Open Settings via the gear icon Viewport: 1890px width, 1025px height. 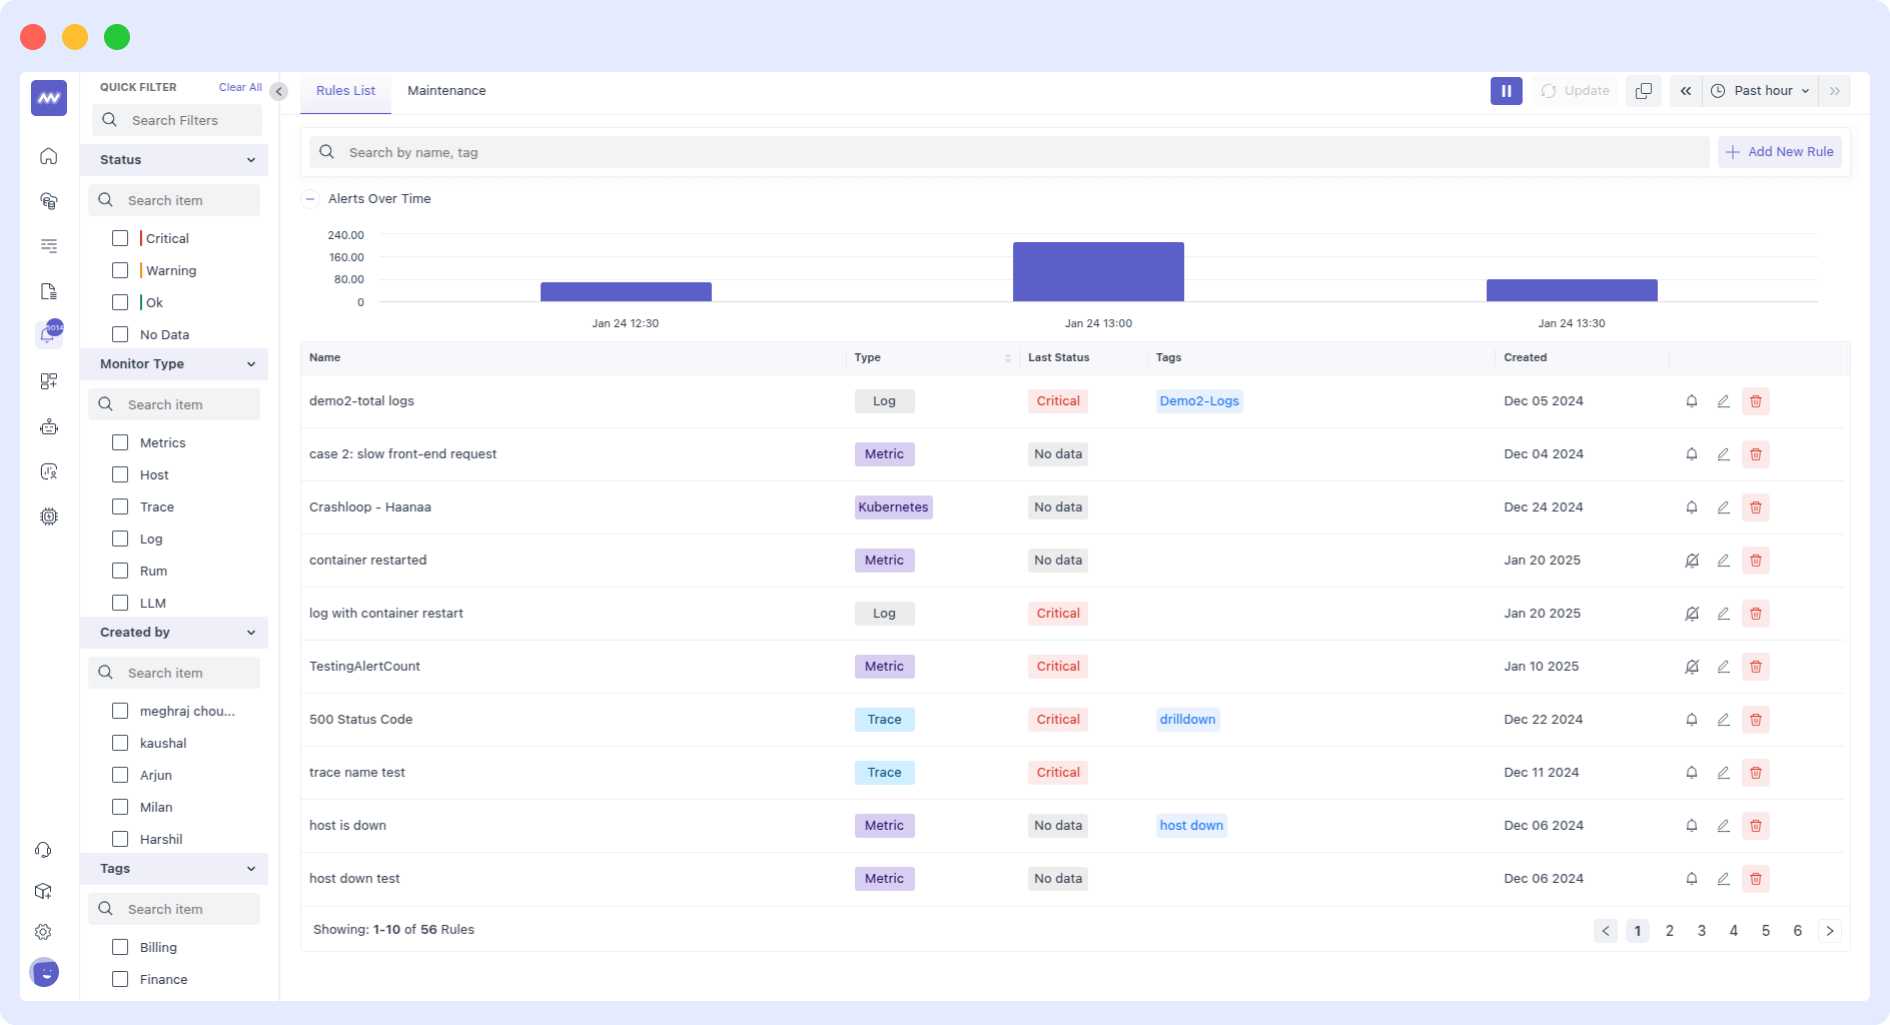click(43, 931)
